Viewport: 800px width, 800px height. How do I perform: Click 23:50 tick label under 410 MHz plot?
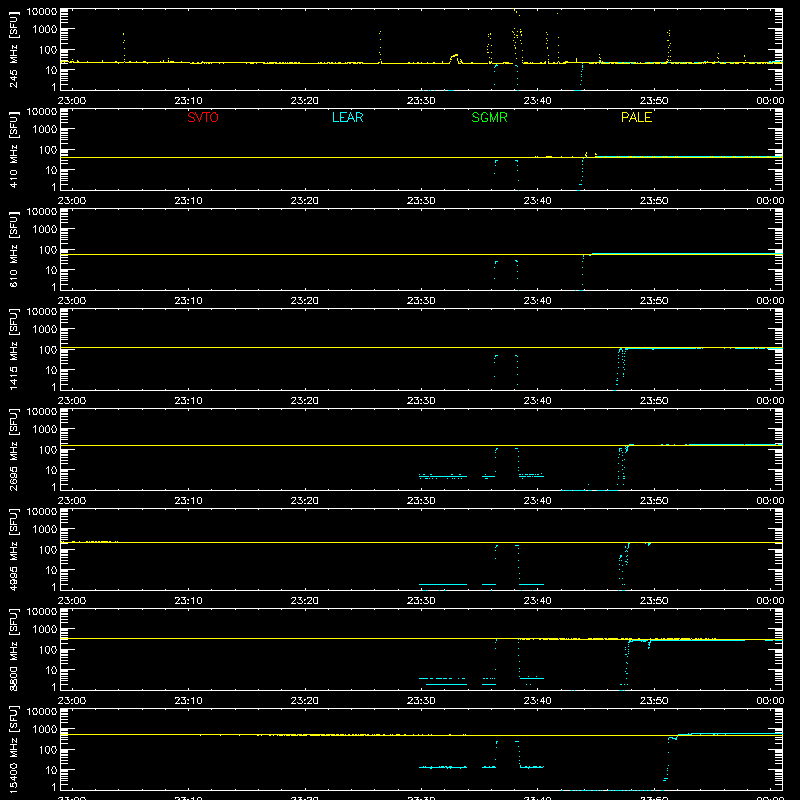(x=654, y=201)
